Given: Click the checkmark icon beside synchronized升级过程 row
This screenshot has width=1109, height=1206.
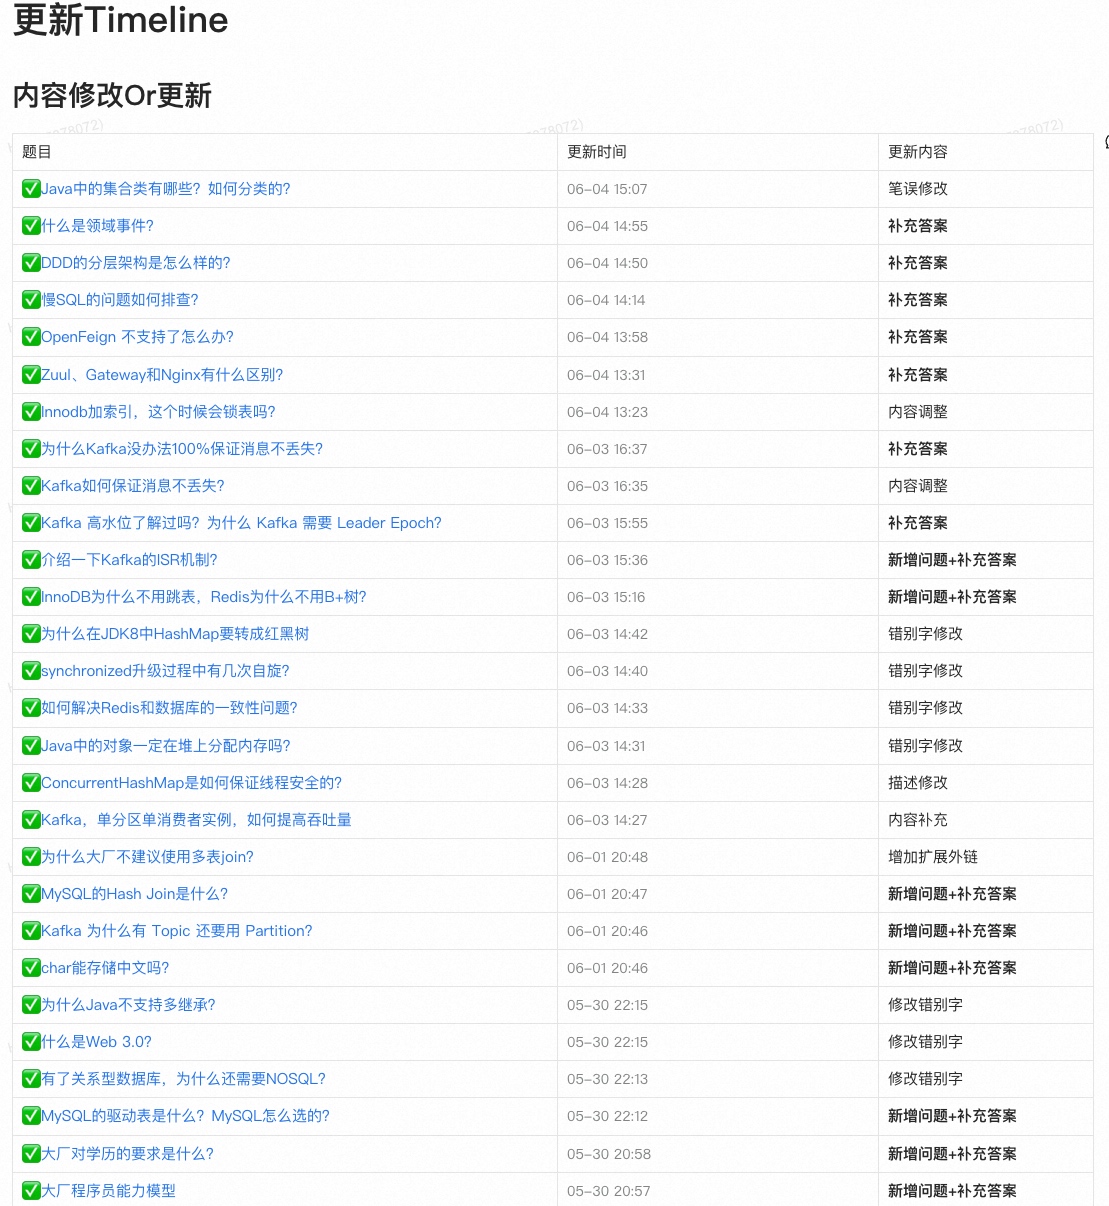Looking at the screenshot, I should tap(31, 671).
